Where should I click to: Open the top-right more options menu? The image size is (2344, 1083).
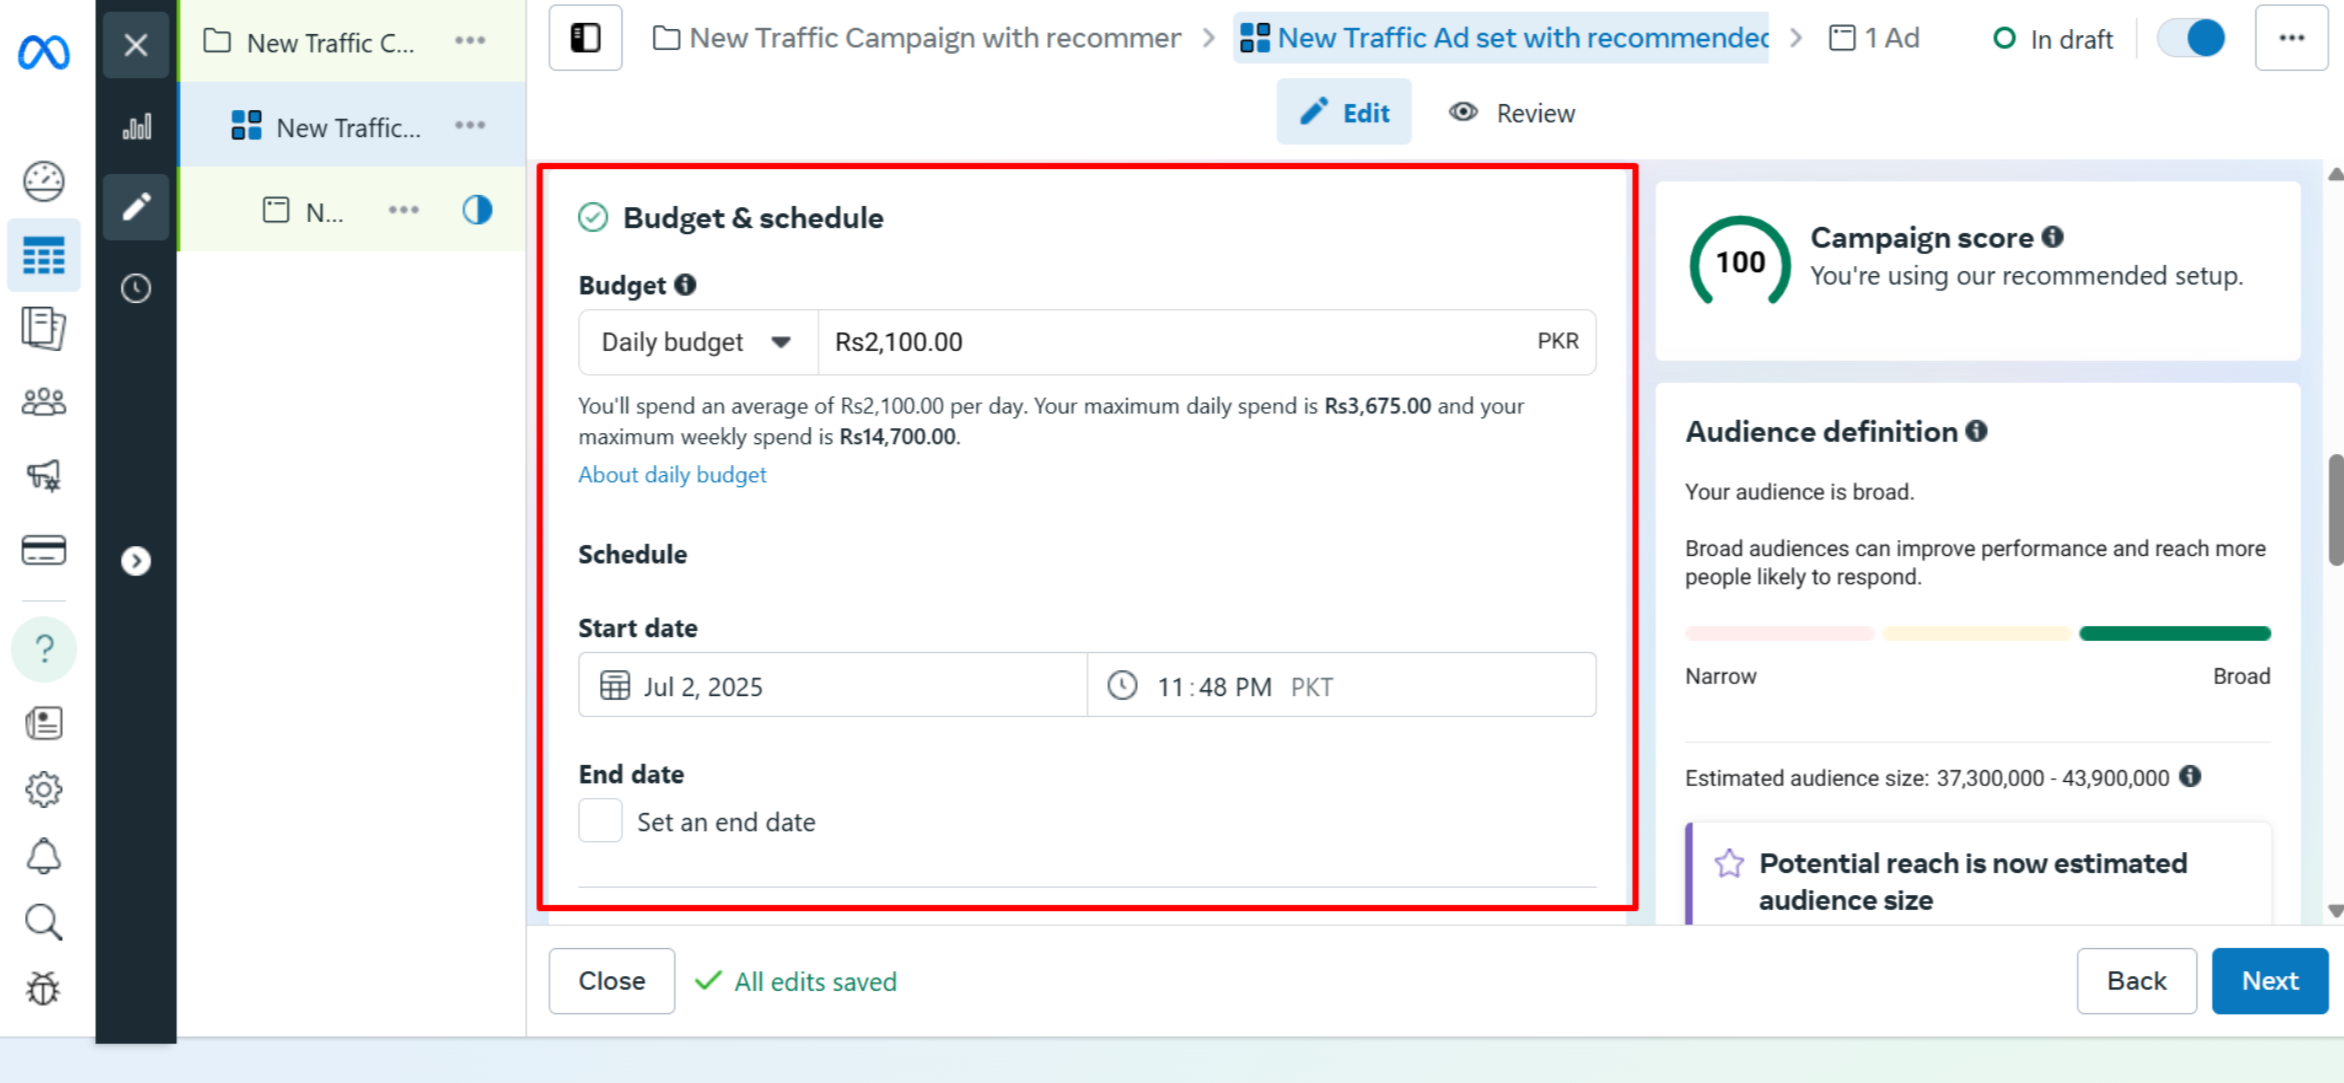pyautogui.click(x=2291, y=38)
